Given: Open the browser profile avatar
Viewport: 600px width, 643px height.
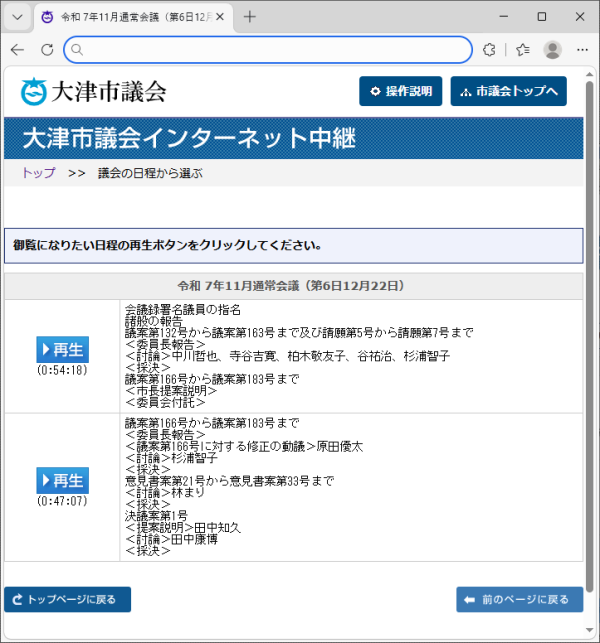Looking at the screenshot, I should pyautogui.click(x=552, y=49).
